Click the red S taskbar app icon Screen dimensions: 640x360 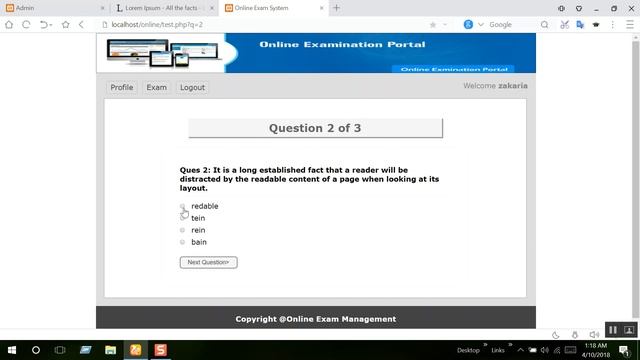(x=160, y=350)
